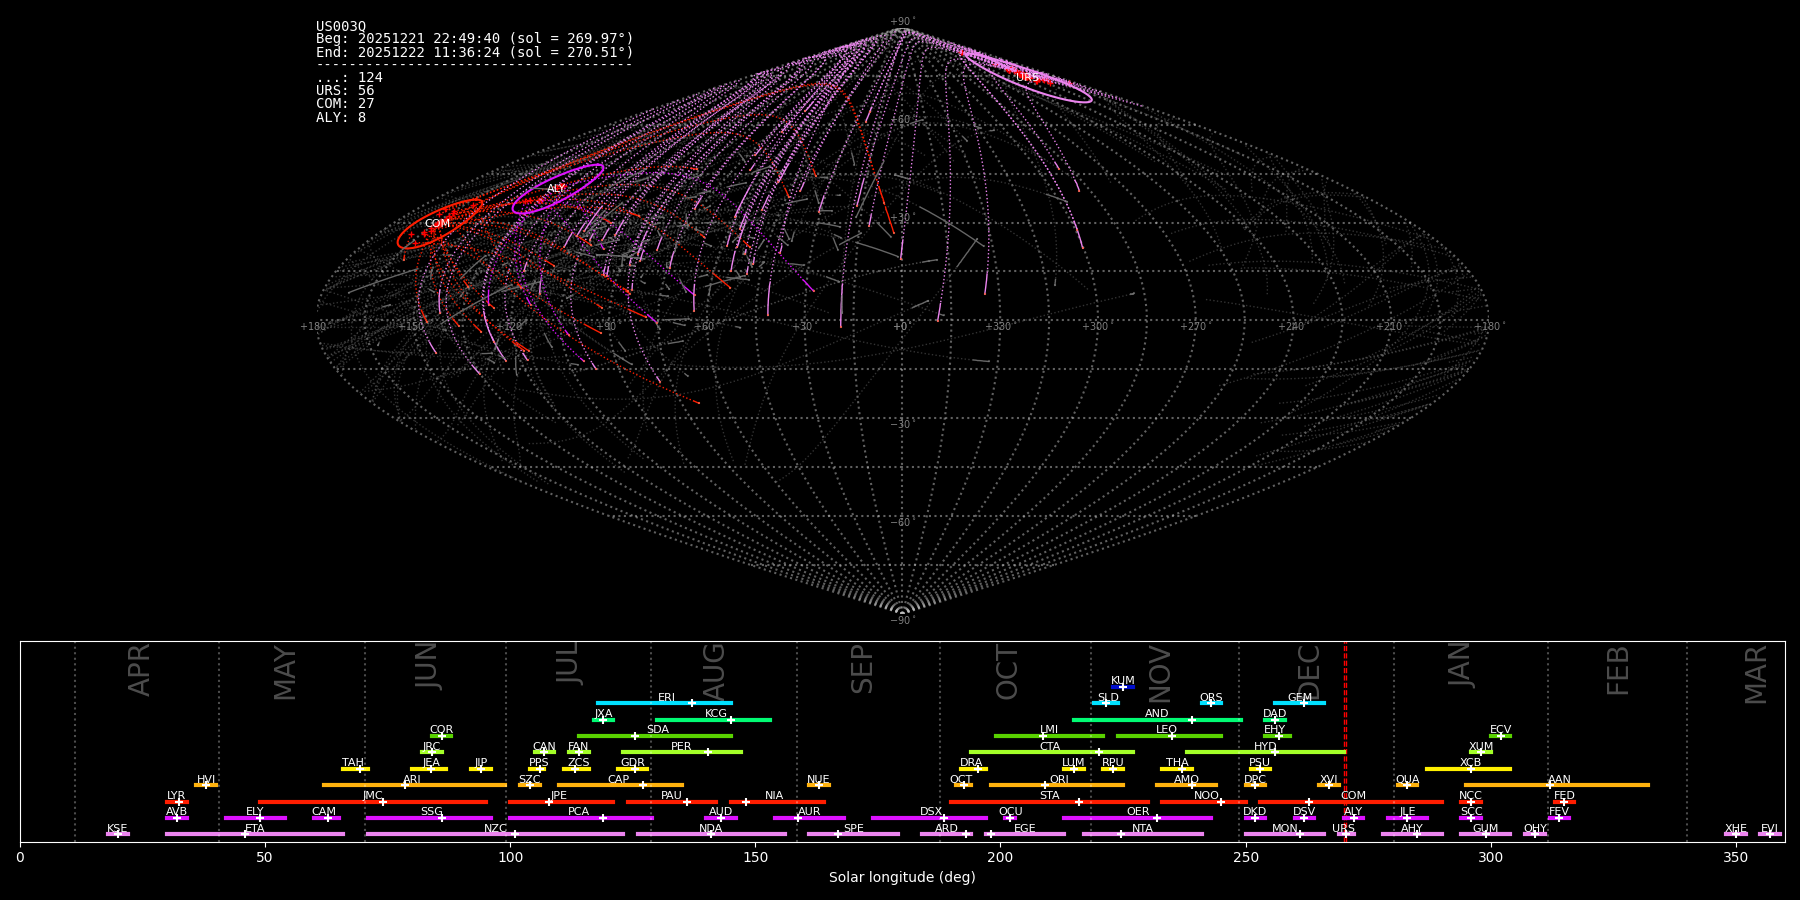Click the JMC shower label in the timeline
Viewport: 1800px width, 900px height.
click(373, 796)
